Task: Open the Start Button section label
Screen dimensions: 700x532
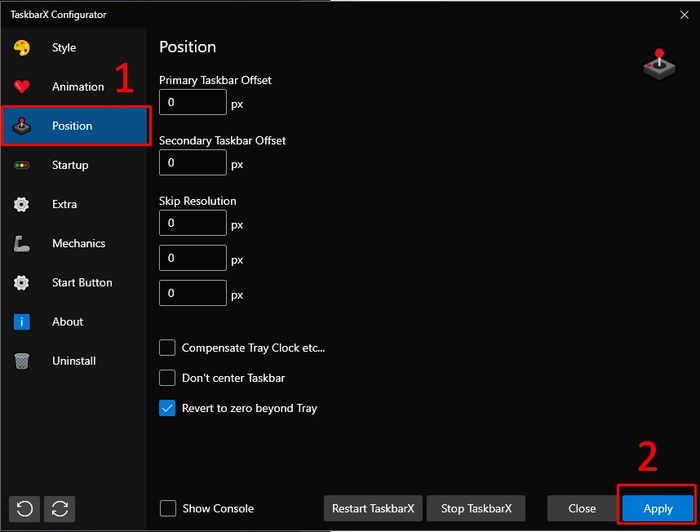Action: 82,283
